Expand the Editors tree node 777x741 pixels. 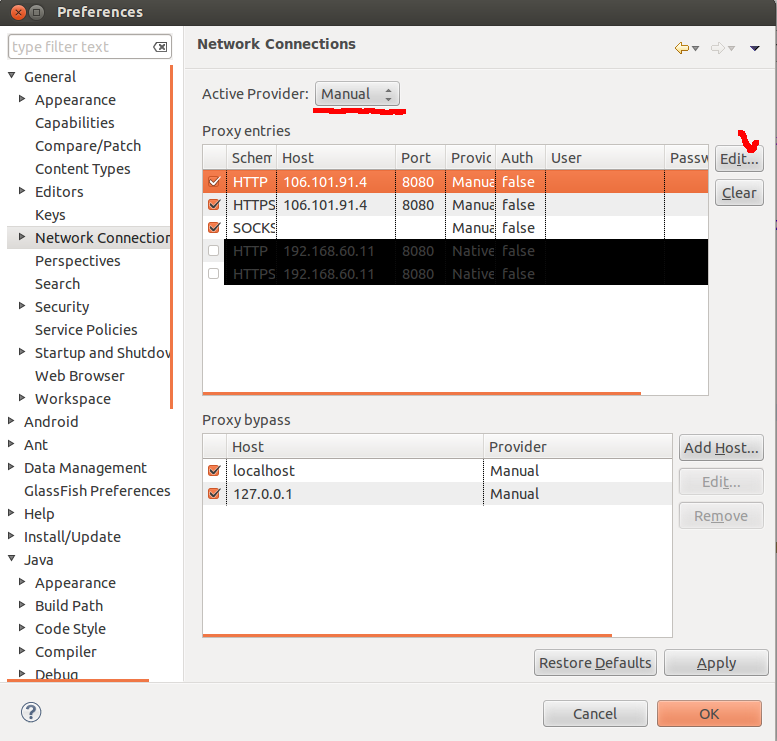point(22,191)
